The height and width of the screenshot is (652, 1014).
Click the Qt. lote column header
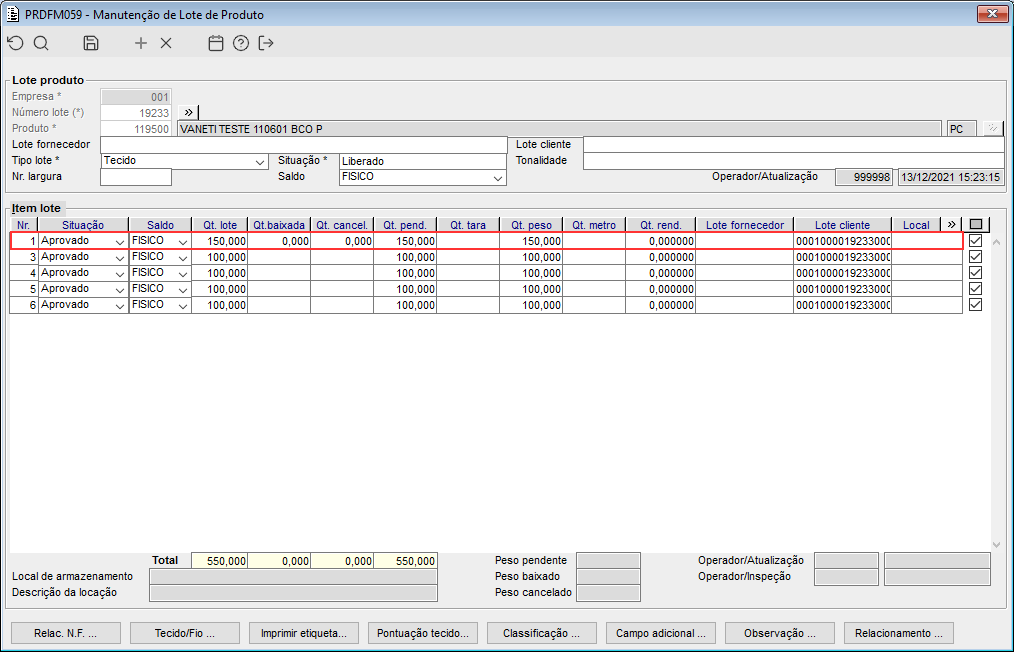pyautogui.click(x=220, y=225)
